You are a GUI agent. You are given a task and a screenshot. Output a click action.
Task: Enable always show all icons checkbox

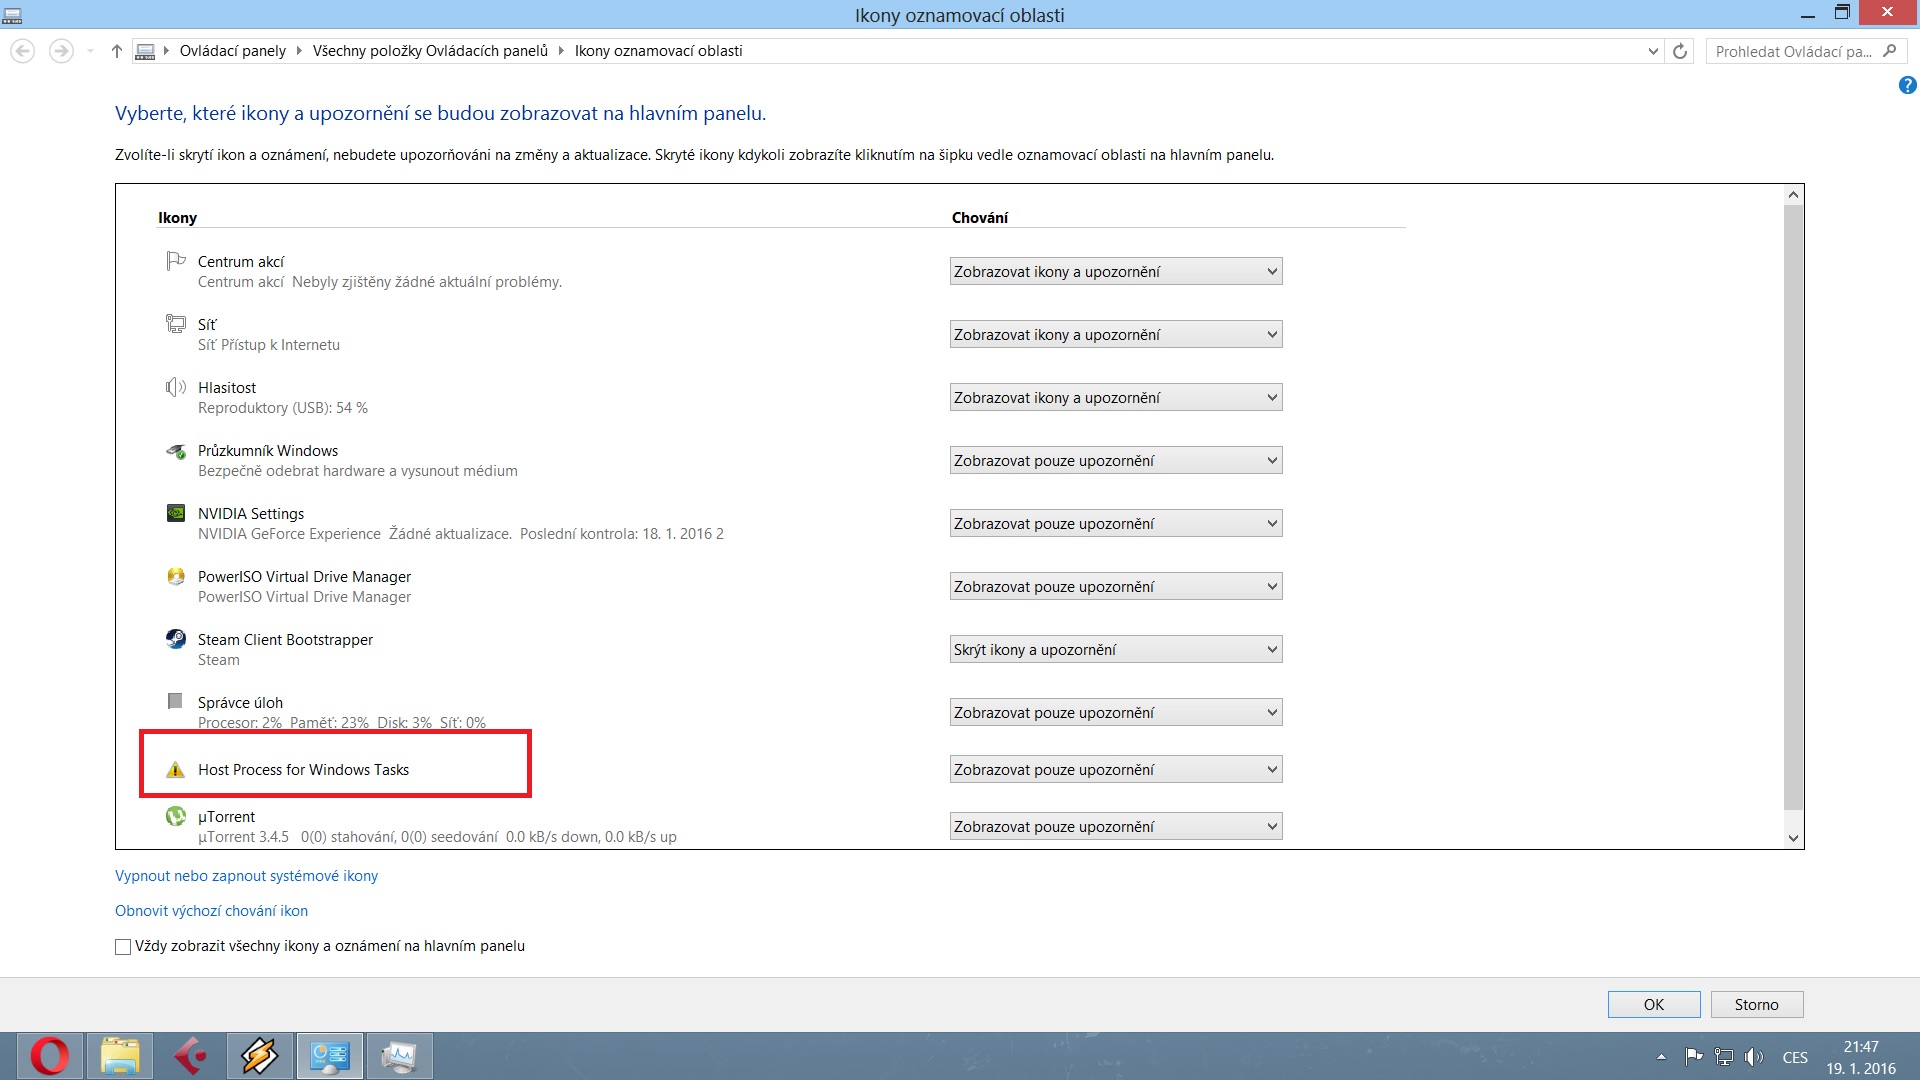click(x=123, y=947)
